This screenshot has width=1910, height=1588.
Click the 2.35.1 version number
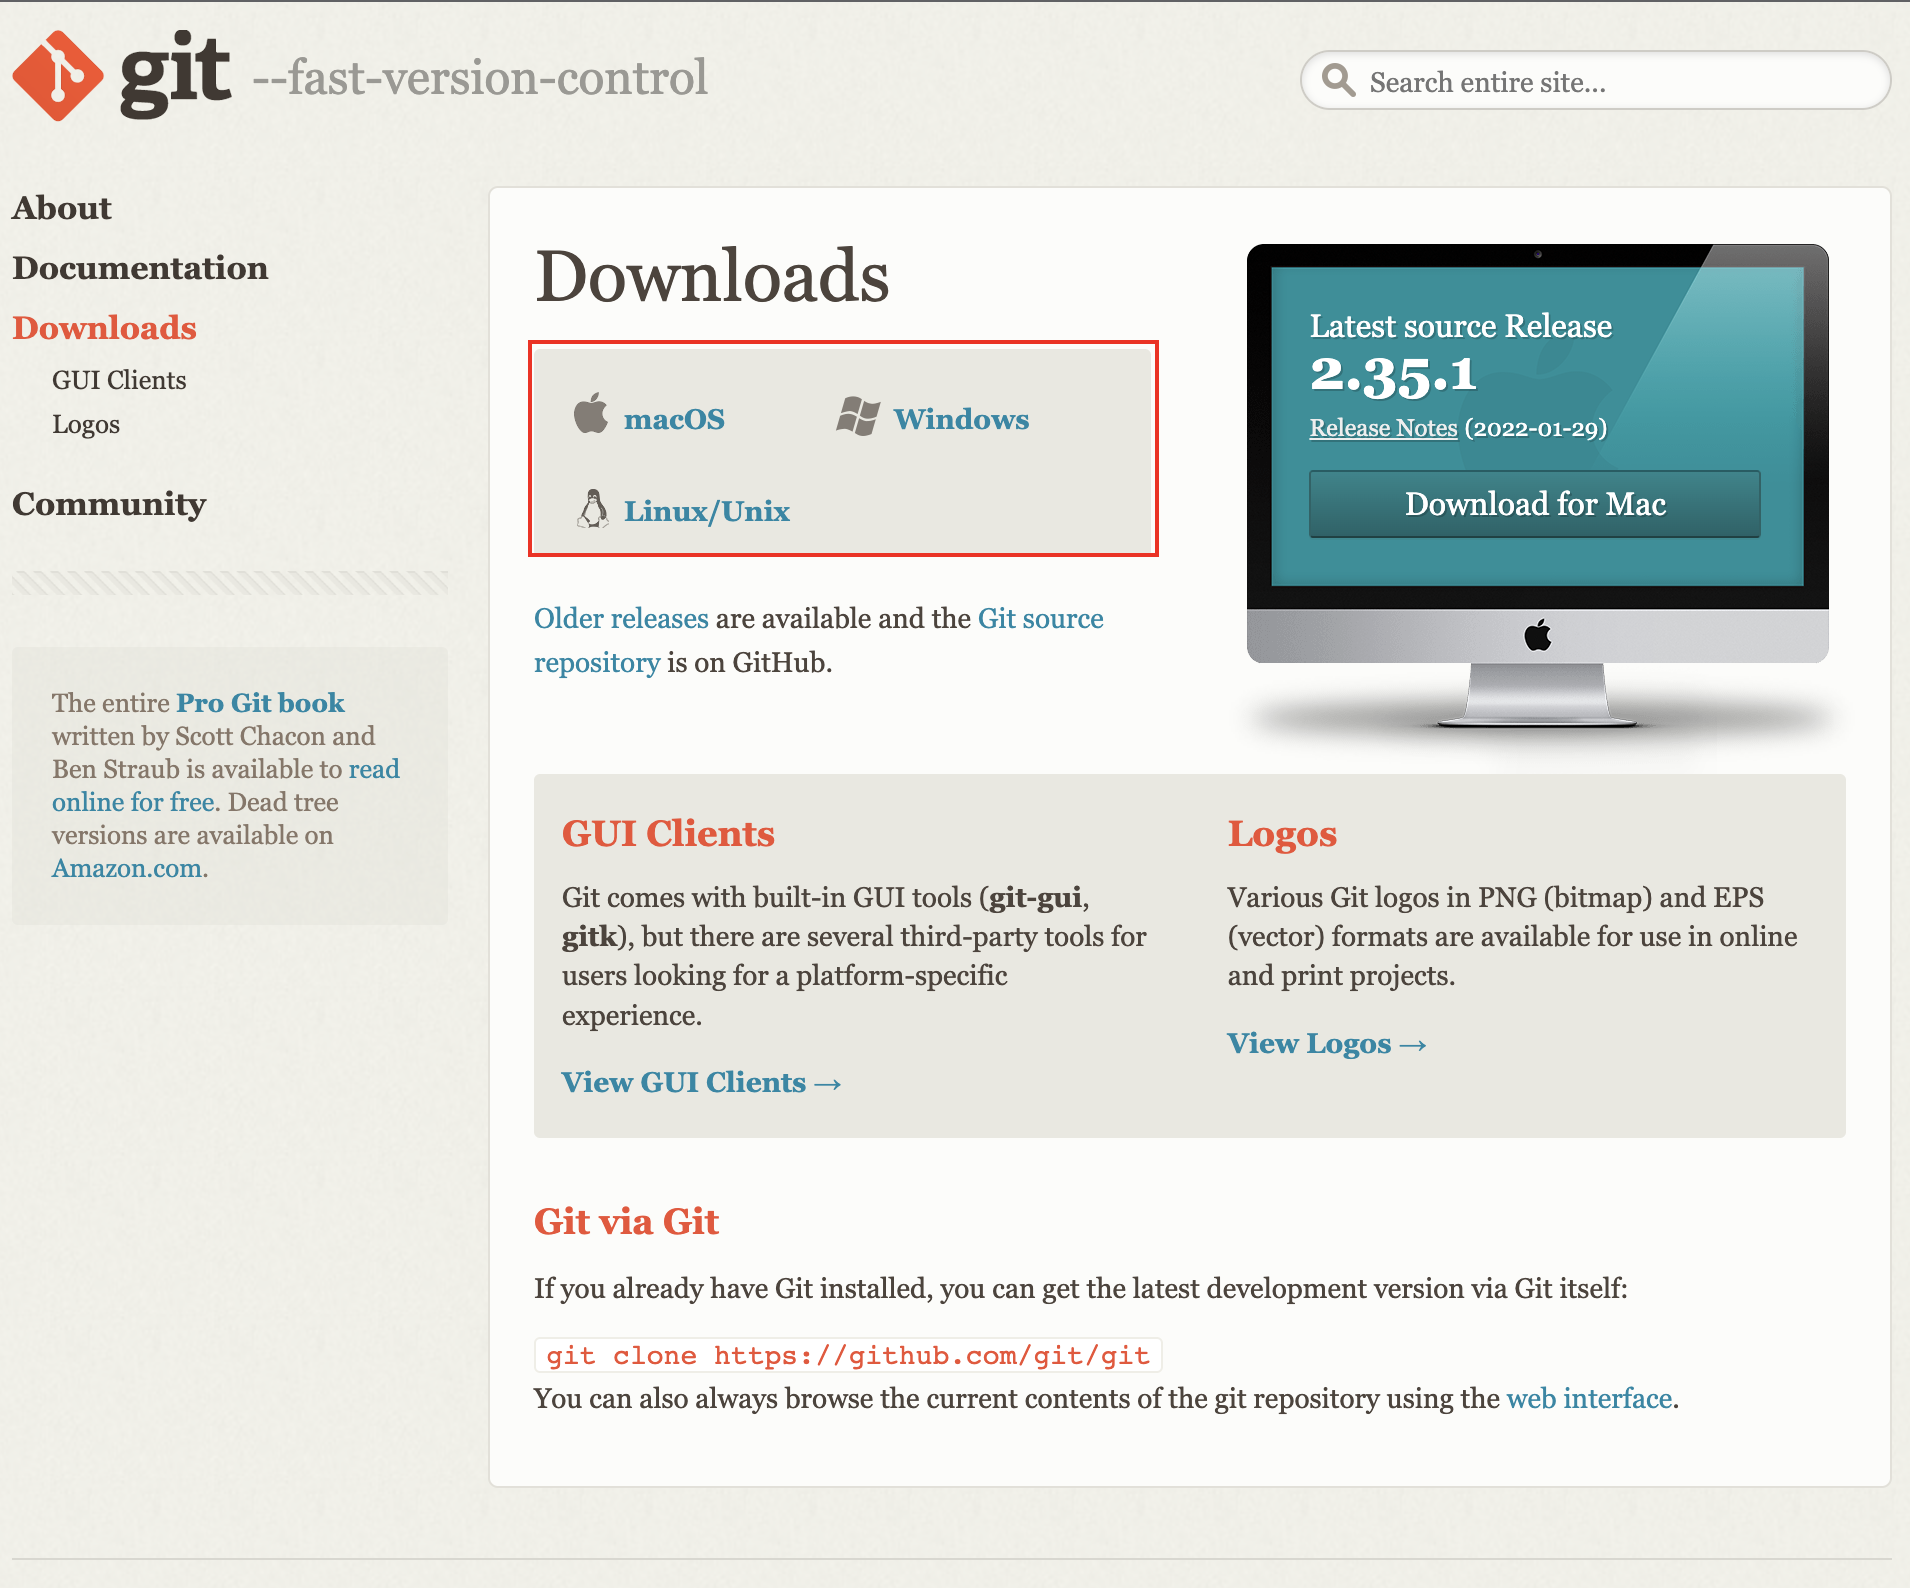[1393, 376]
